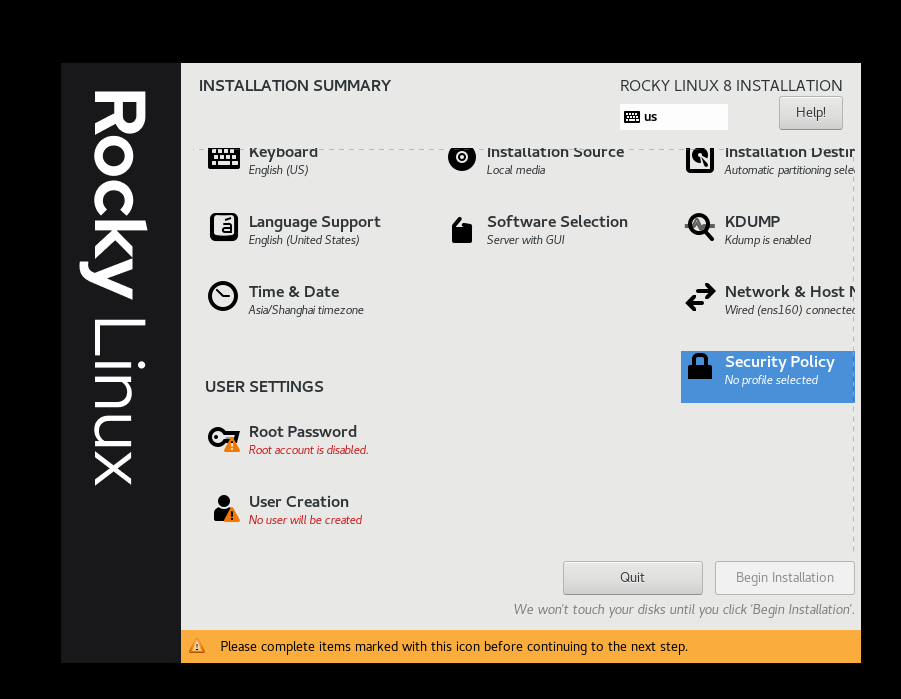Open the KDUMP label
The width and height of the screenshot is (901, 699).
tap(752, 222)
